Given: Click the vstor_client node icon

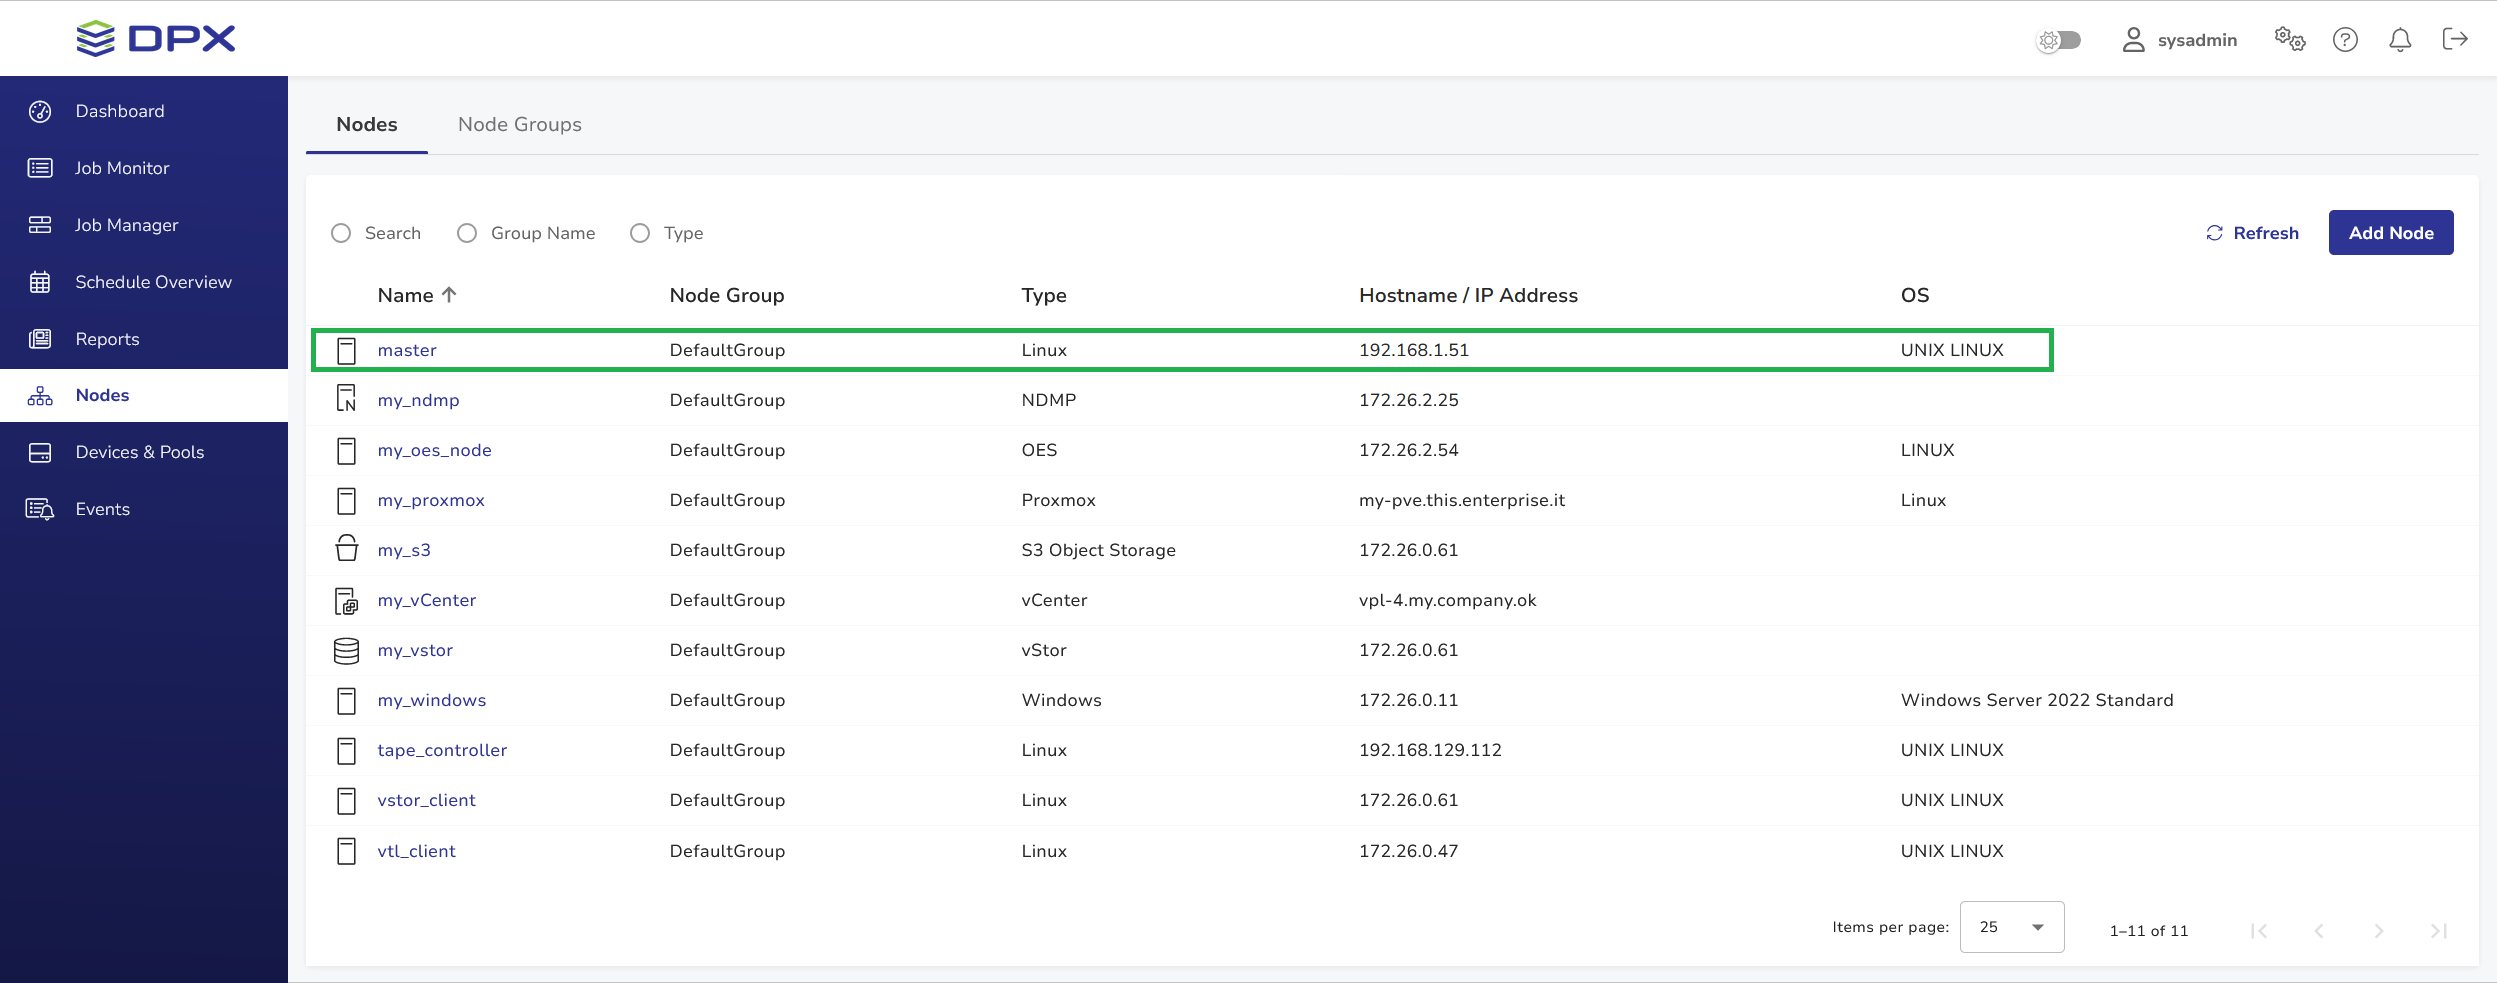Looking at the screenshot, I should (x=346, y=800).
